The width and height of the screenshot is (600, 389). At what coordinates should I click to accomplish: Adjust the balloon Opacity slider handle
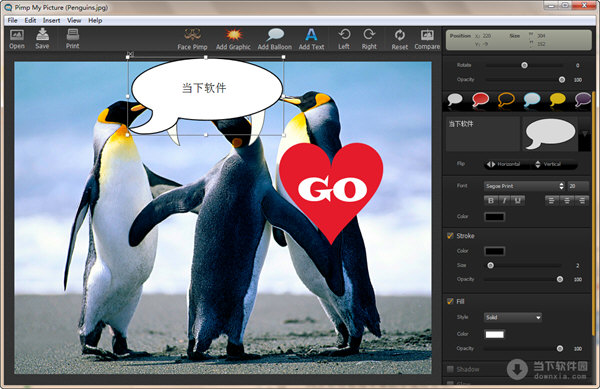click(x=562, y=80)
